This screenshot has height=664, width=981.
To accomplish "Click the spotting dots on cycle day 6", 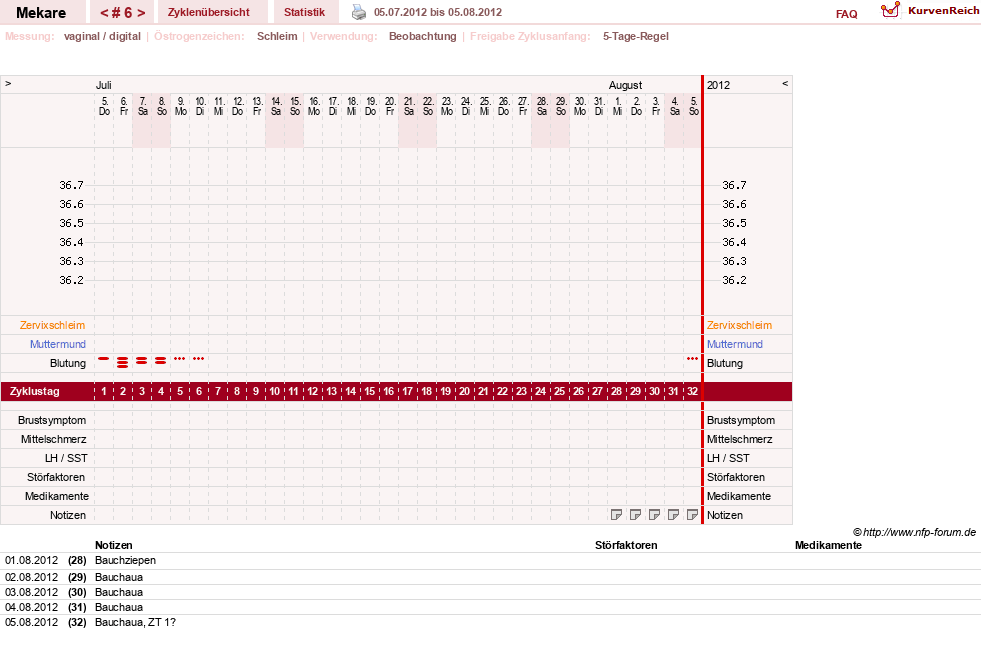I will click(x=198, y=359).
